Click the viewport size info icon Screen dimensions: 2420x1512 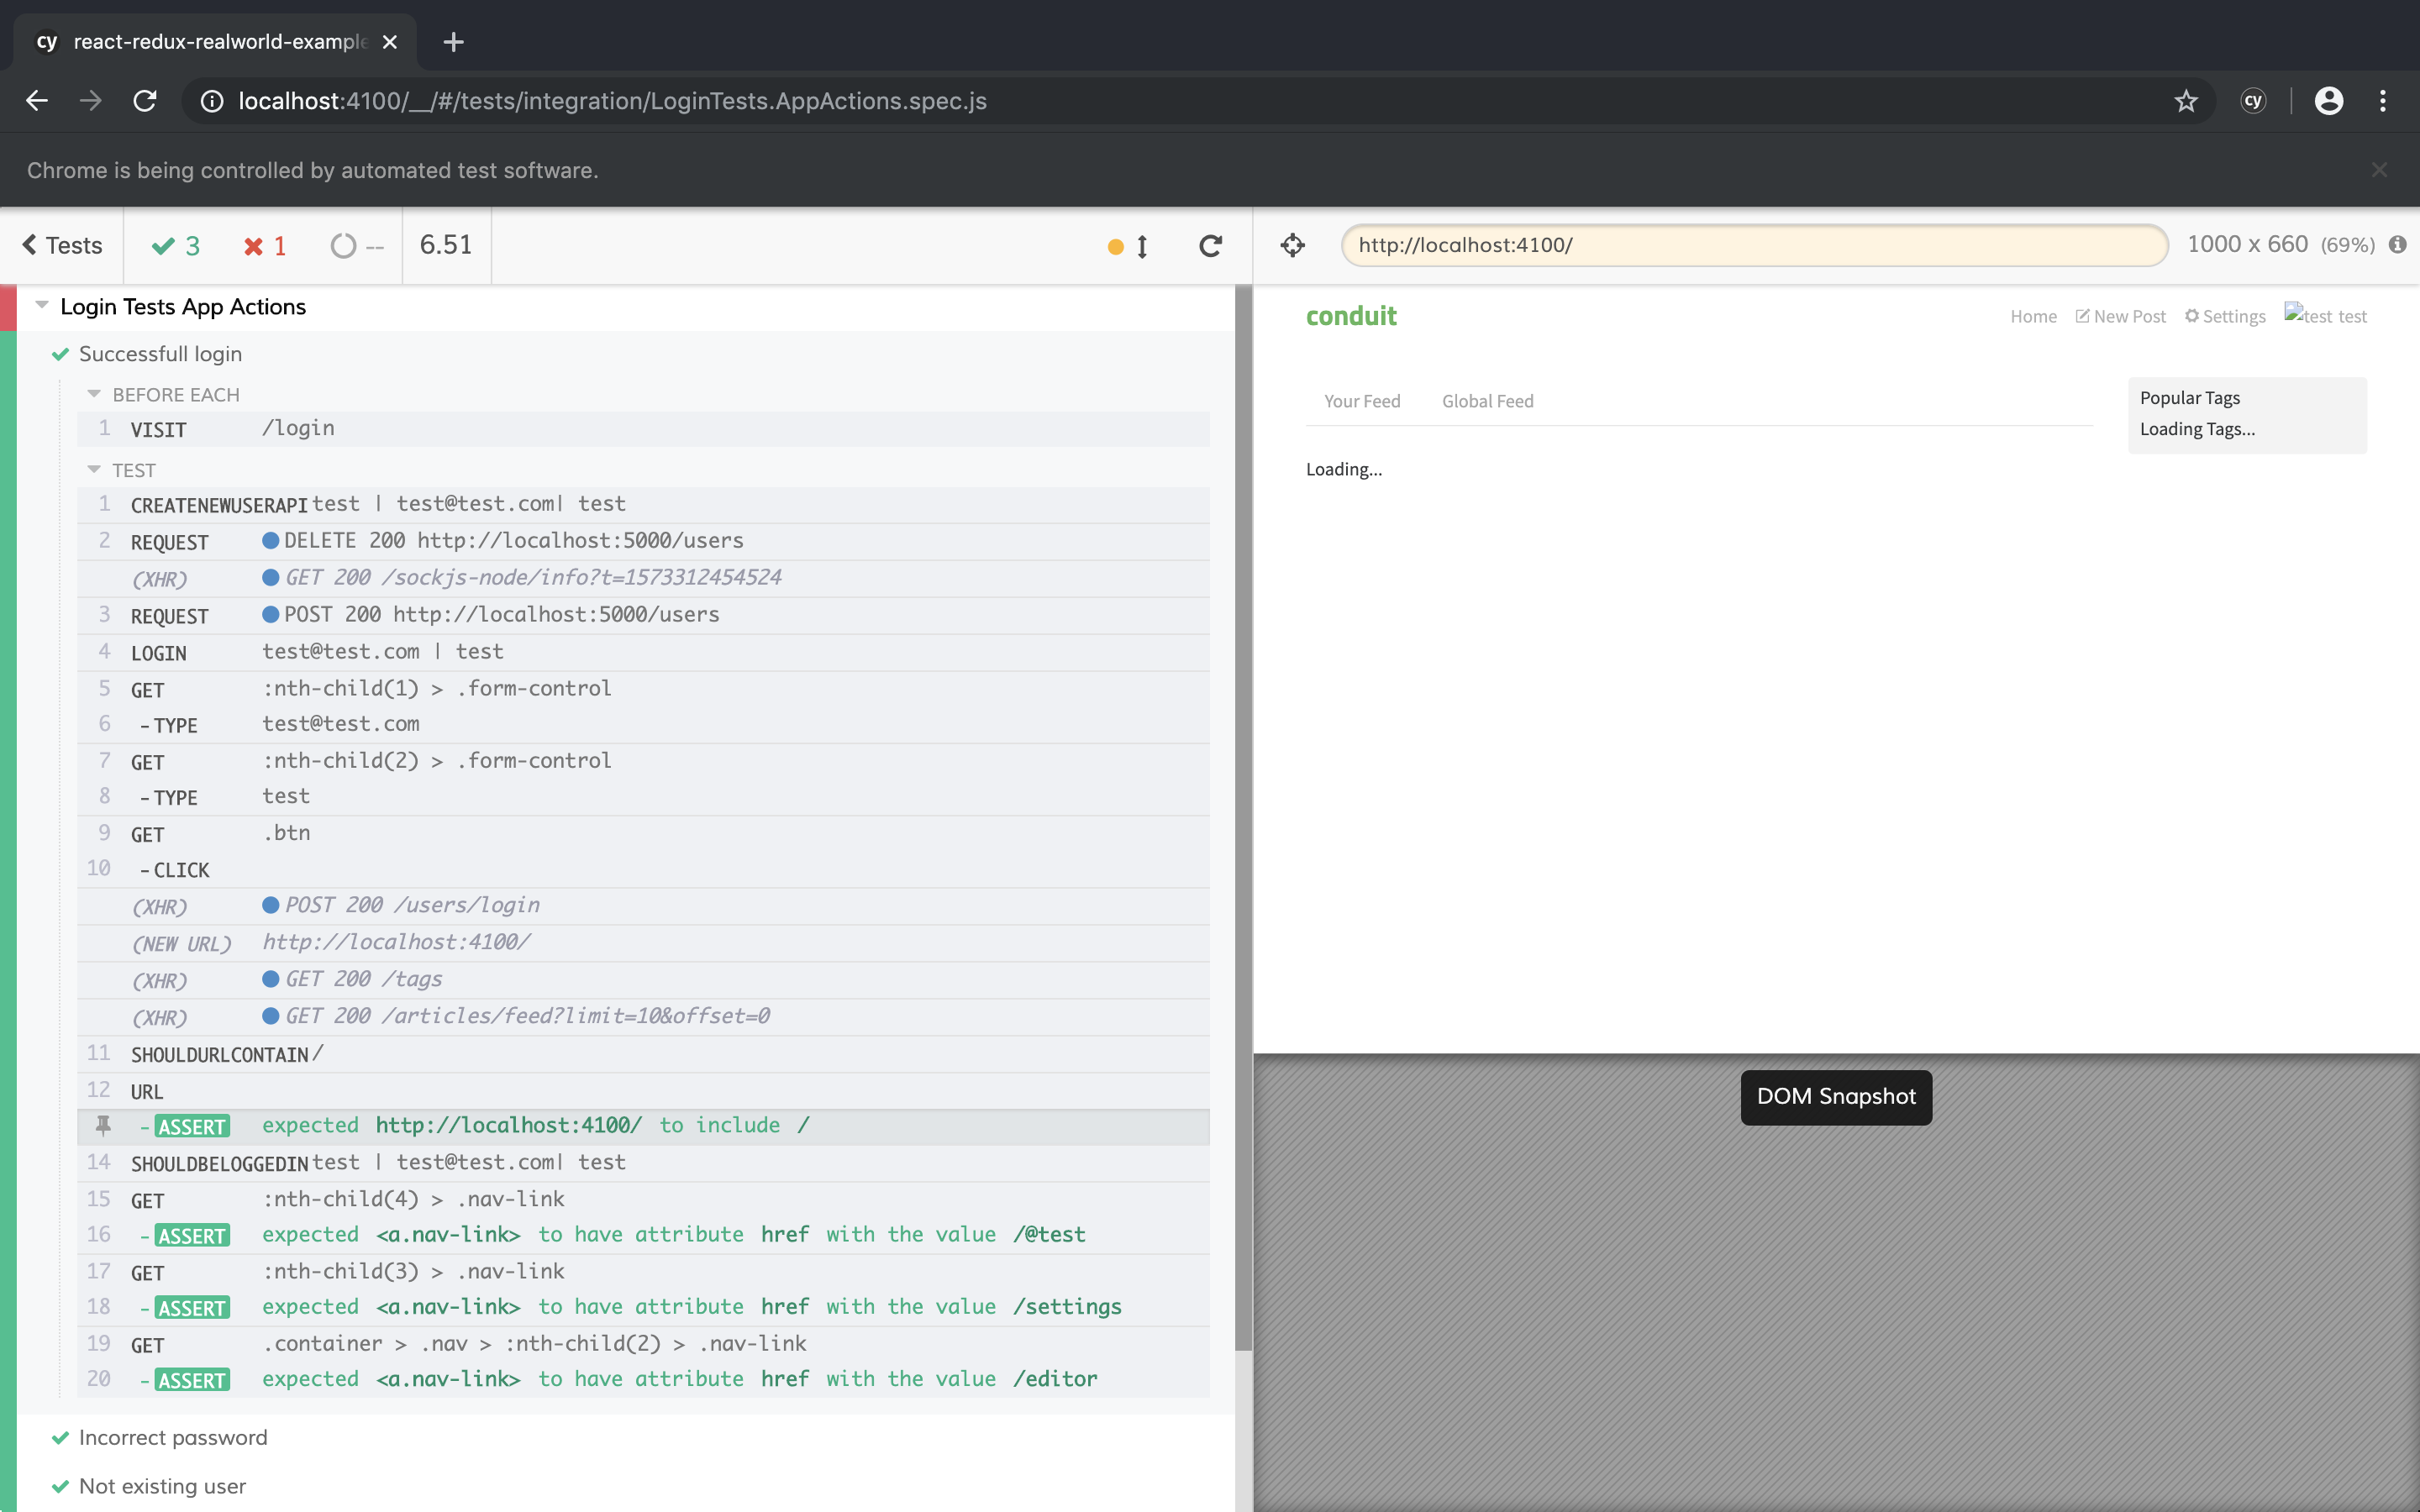(x=2397, y=245)
